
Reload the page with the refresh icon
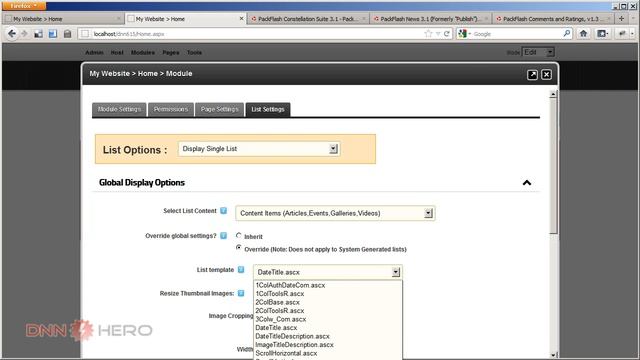pos(447,34)
